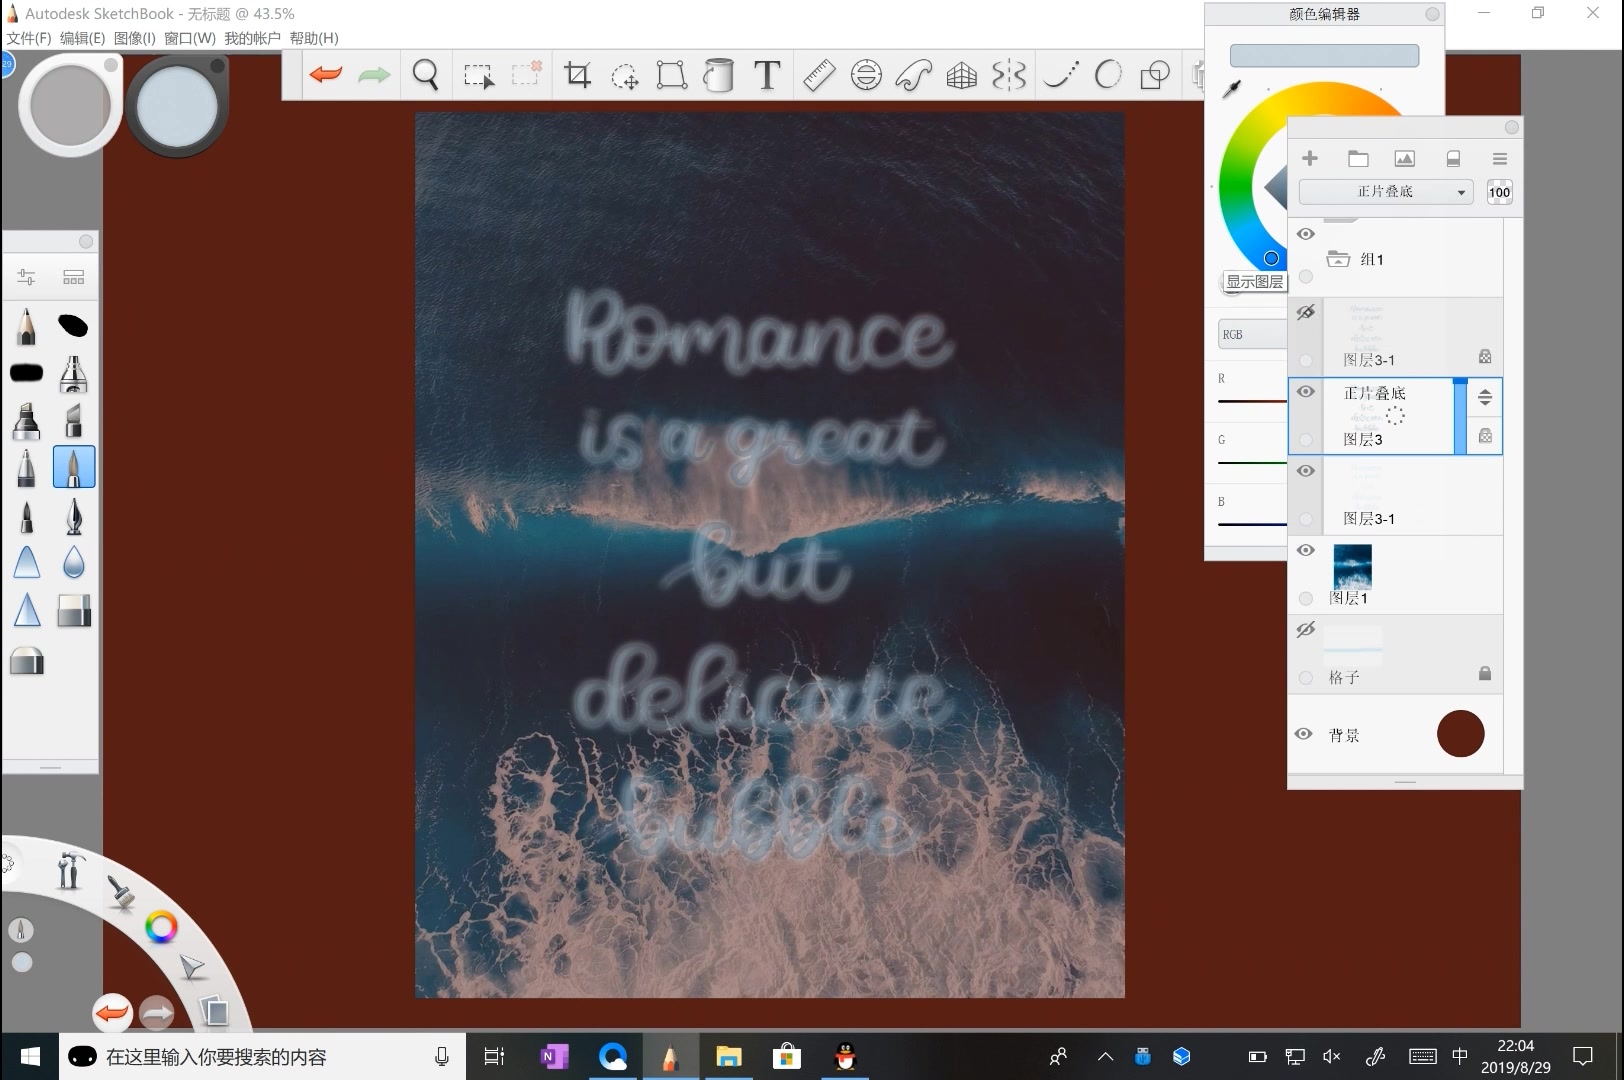The height and width of the screenshot is (1080, 1624).
Task: Click the green Redo arrow in the top toolbar
Action: pos(374,75)
